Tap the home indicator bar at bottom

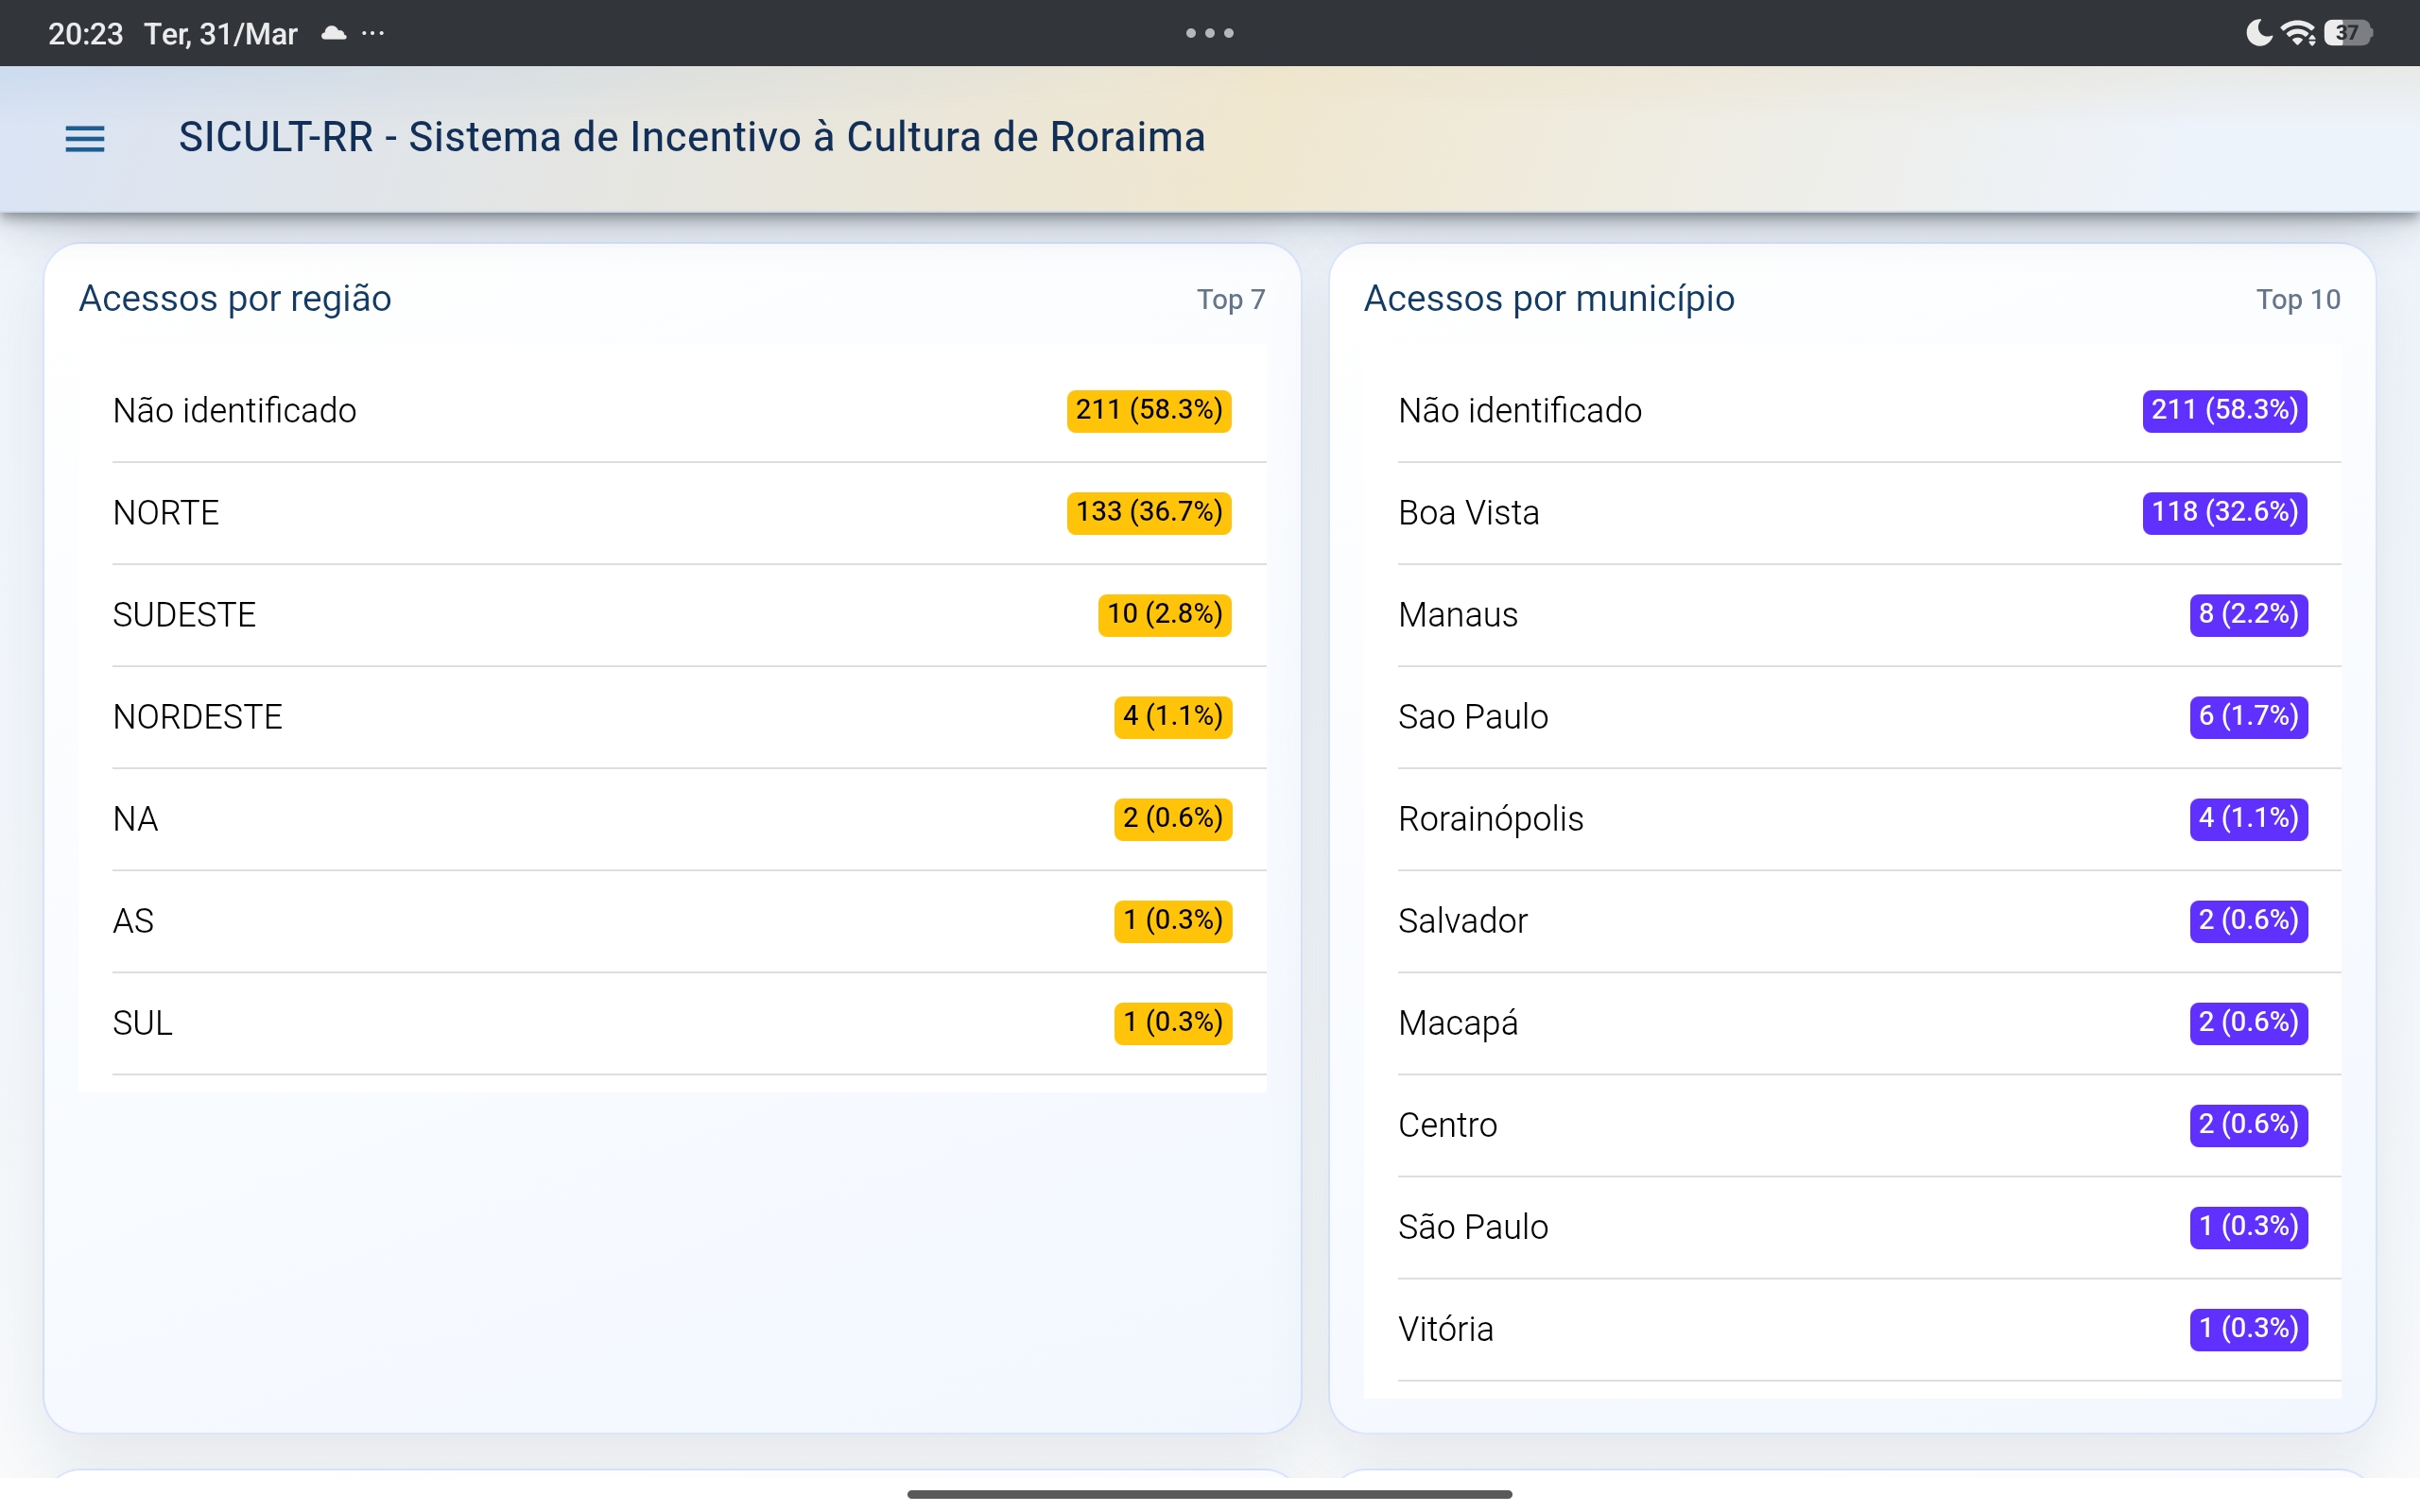pos(1209,1494)
